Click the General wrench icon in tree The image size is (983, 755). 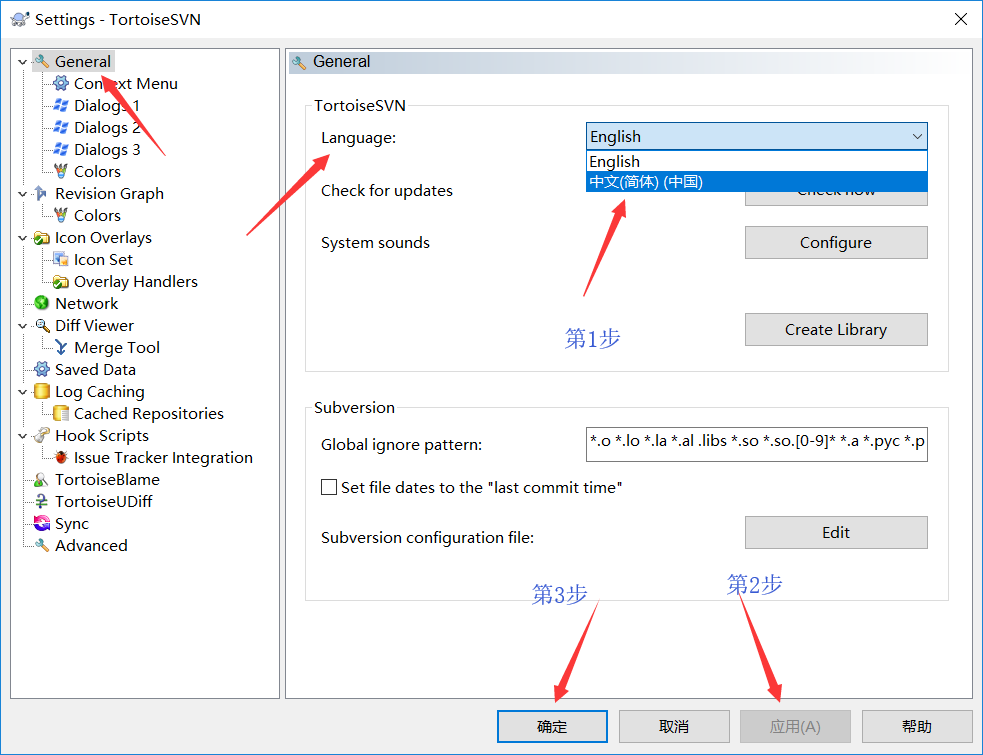click(x=41, y=61)
